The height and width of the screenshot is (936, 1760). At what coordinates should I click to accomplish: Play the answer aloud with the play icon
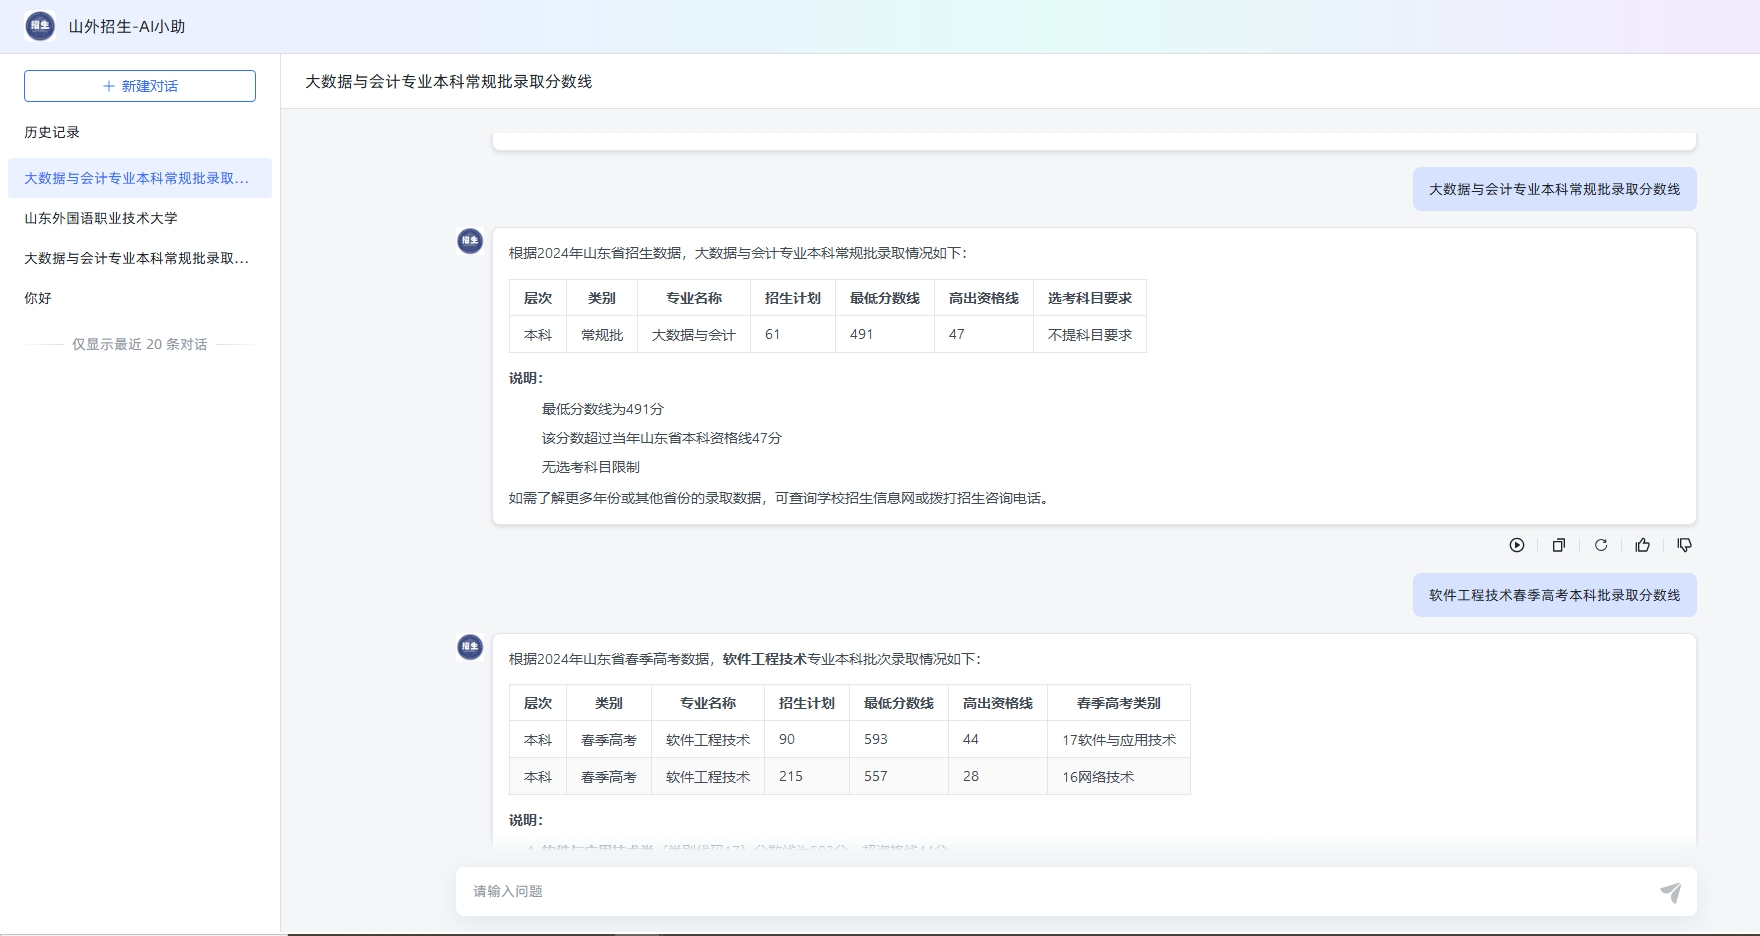click(x=1517, y=545)
